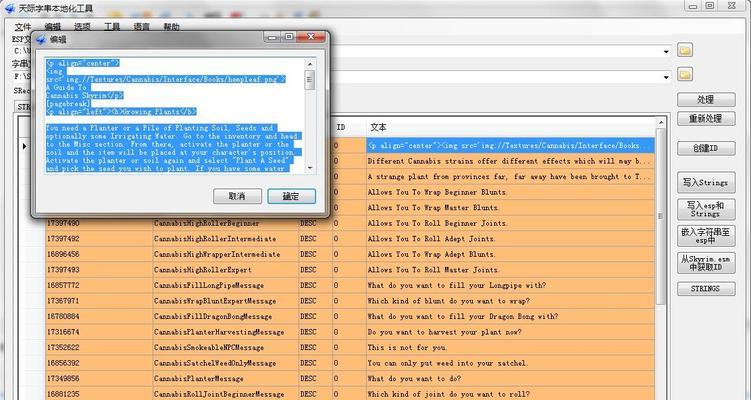The height and width of the screenshot is (400, 751).
Task: Open the 工具 menu
Action: point(112,27)
